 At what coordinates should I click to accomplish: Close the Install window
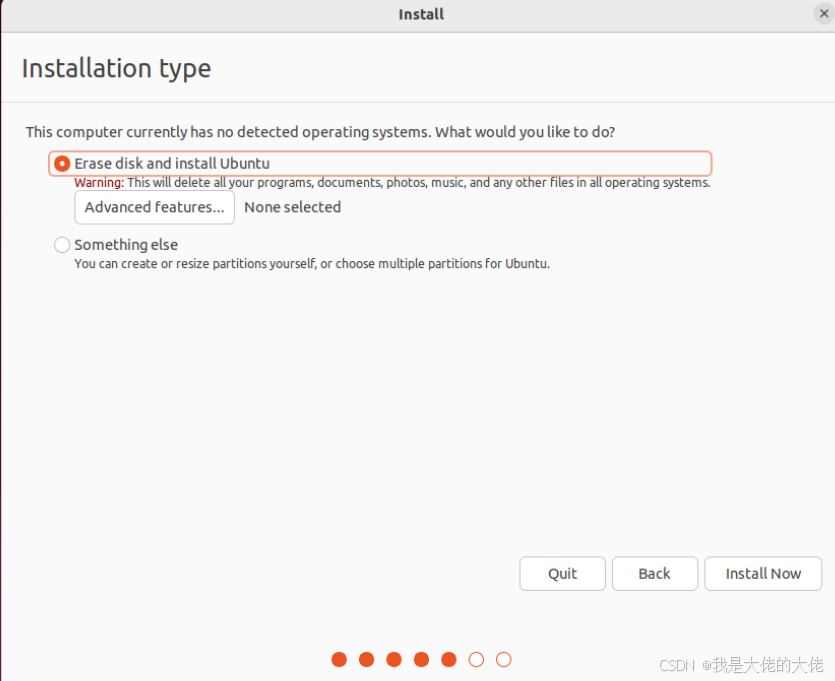[824, 13]
